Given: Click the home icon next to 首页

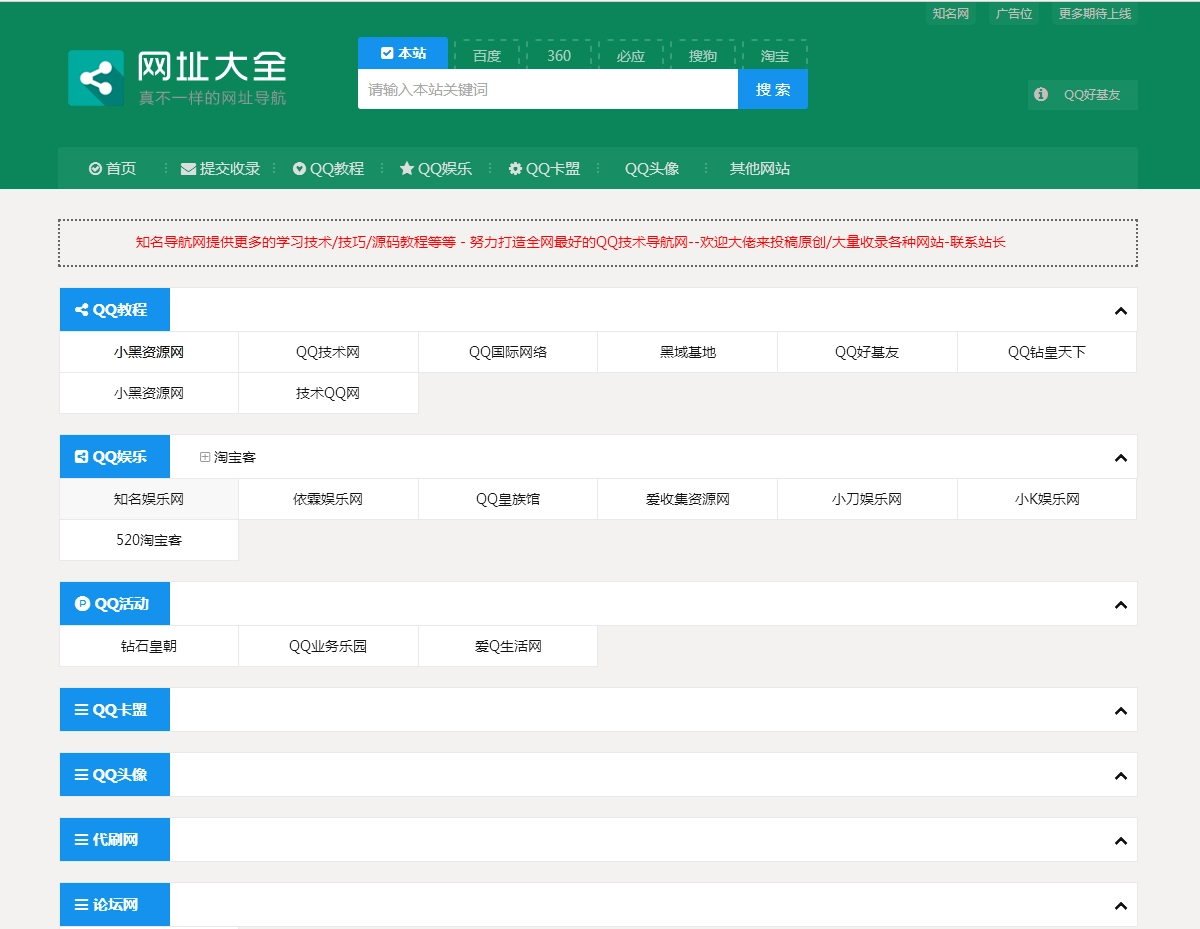Looking at the screenshot, I should point(93,168).
